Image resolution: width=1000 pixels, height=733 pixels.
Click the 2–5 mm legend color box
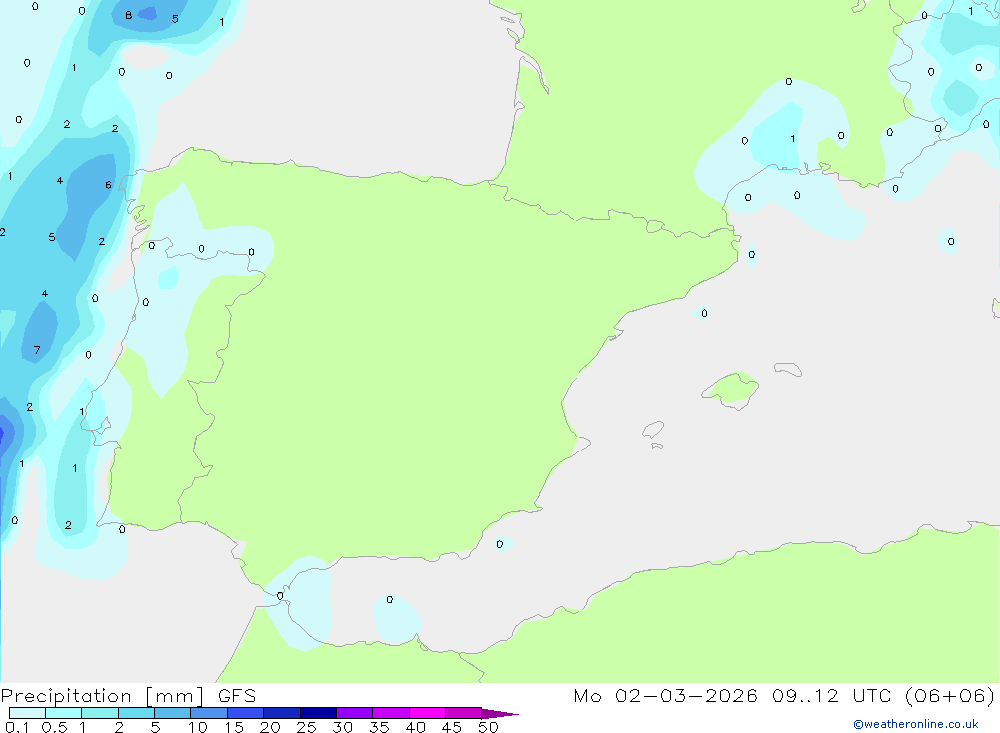pyautogui.click(x=136, y=713)
